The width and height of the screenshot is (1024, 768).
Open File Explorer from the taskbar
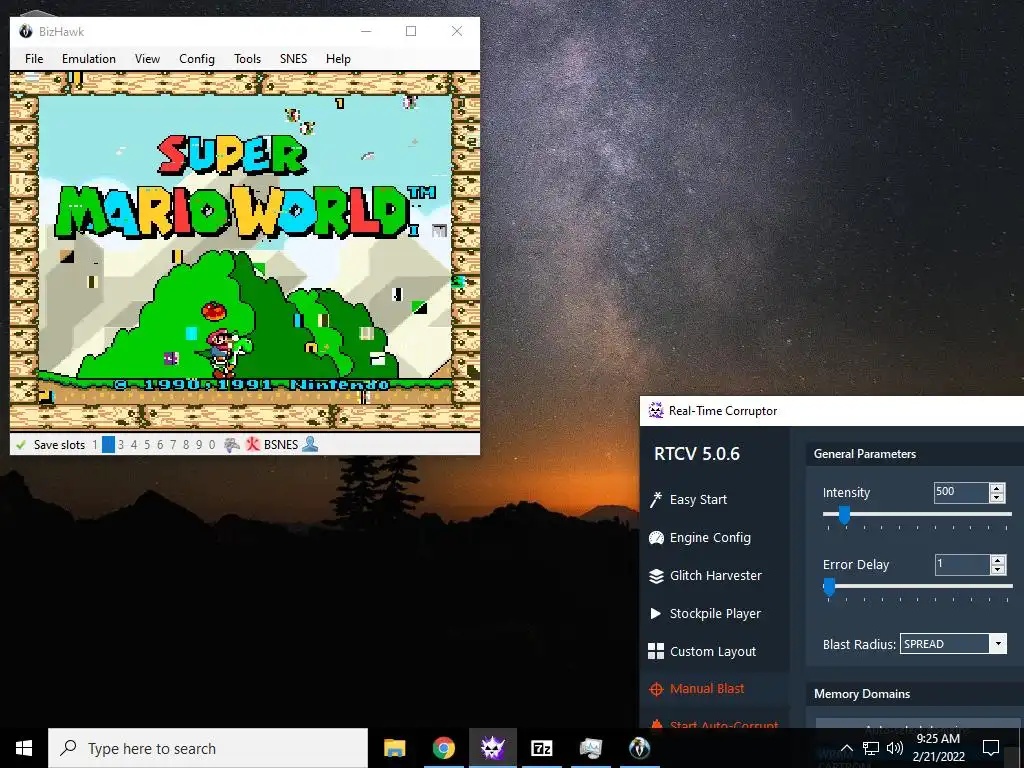click(394, 748)
